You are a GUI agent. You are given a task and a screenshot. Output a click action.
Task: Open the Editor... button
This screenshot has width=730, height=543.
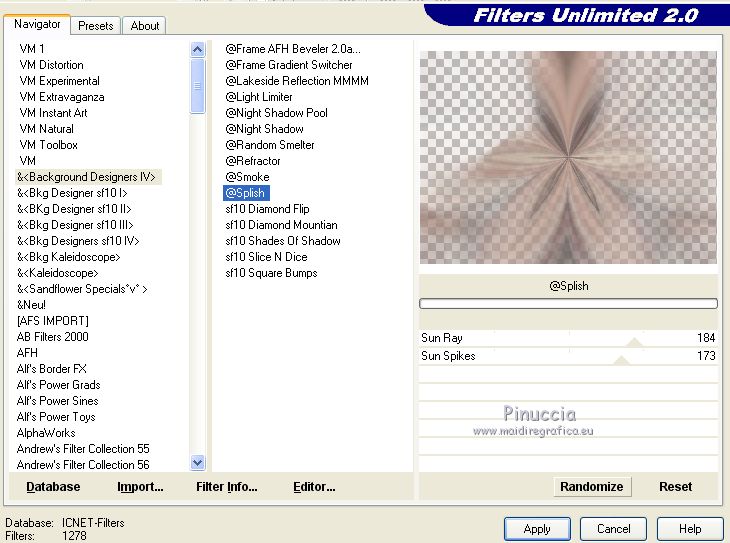tap(314, 487)
